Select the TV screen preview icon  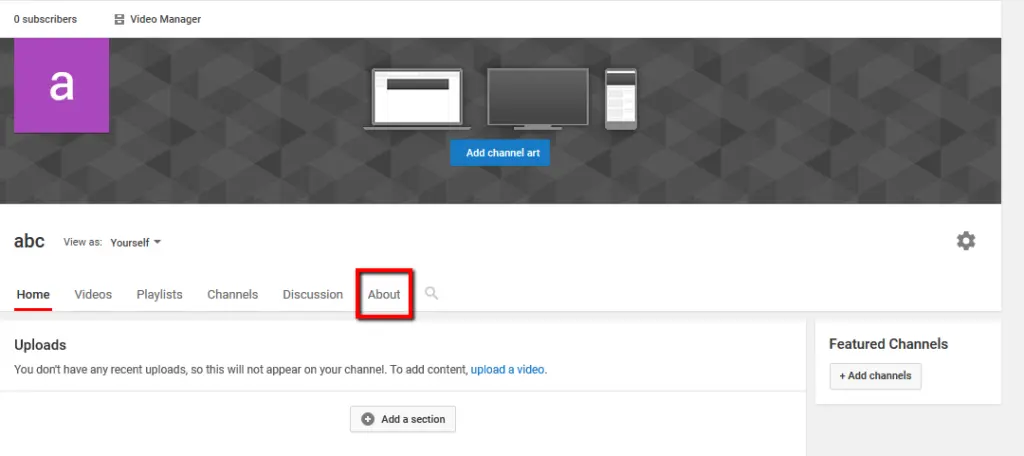click(537, 99)
